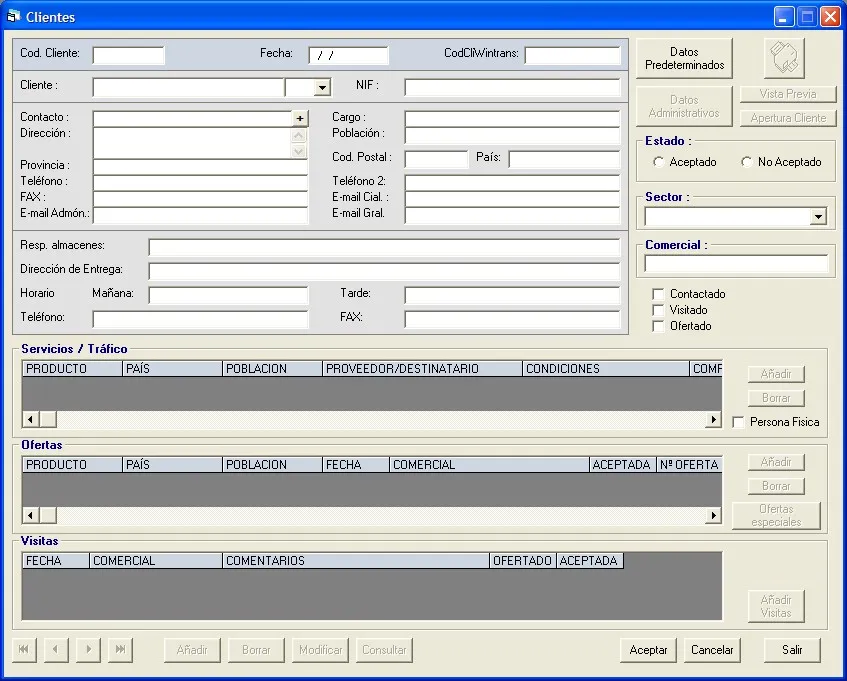Click OFERTADO column header in Visitas grid
This screenshot has width=847, height=681.
(523, 561)
